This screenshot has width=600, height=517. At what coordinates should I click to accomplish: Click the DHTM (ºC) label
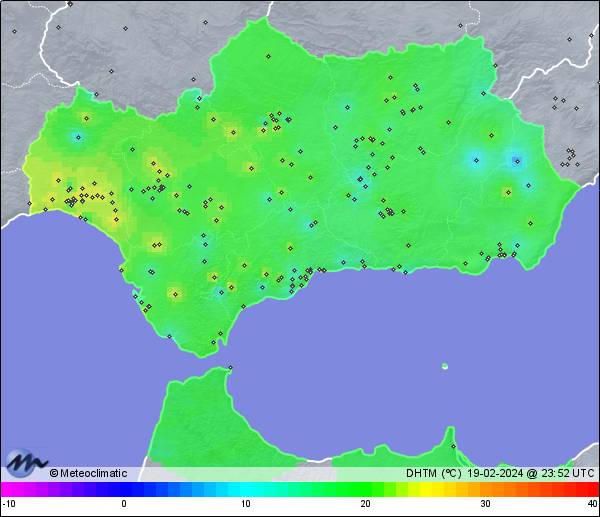point(434,473)
